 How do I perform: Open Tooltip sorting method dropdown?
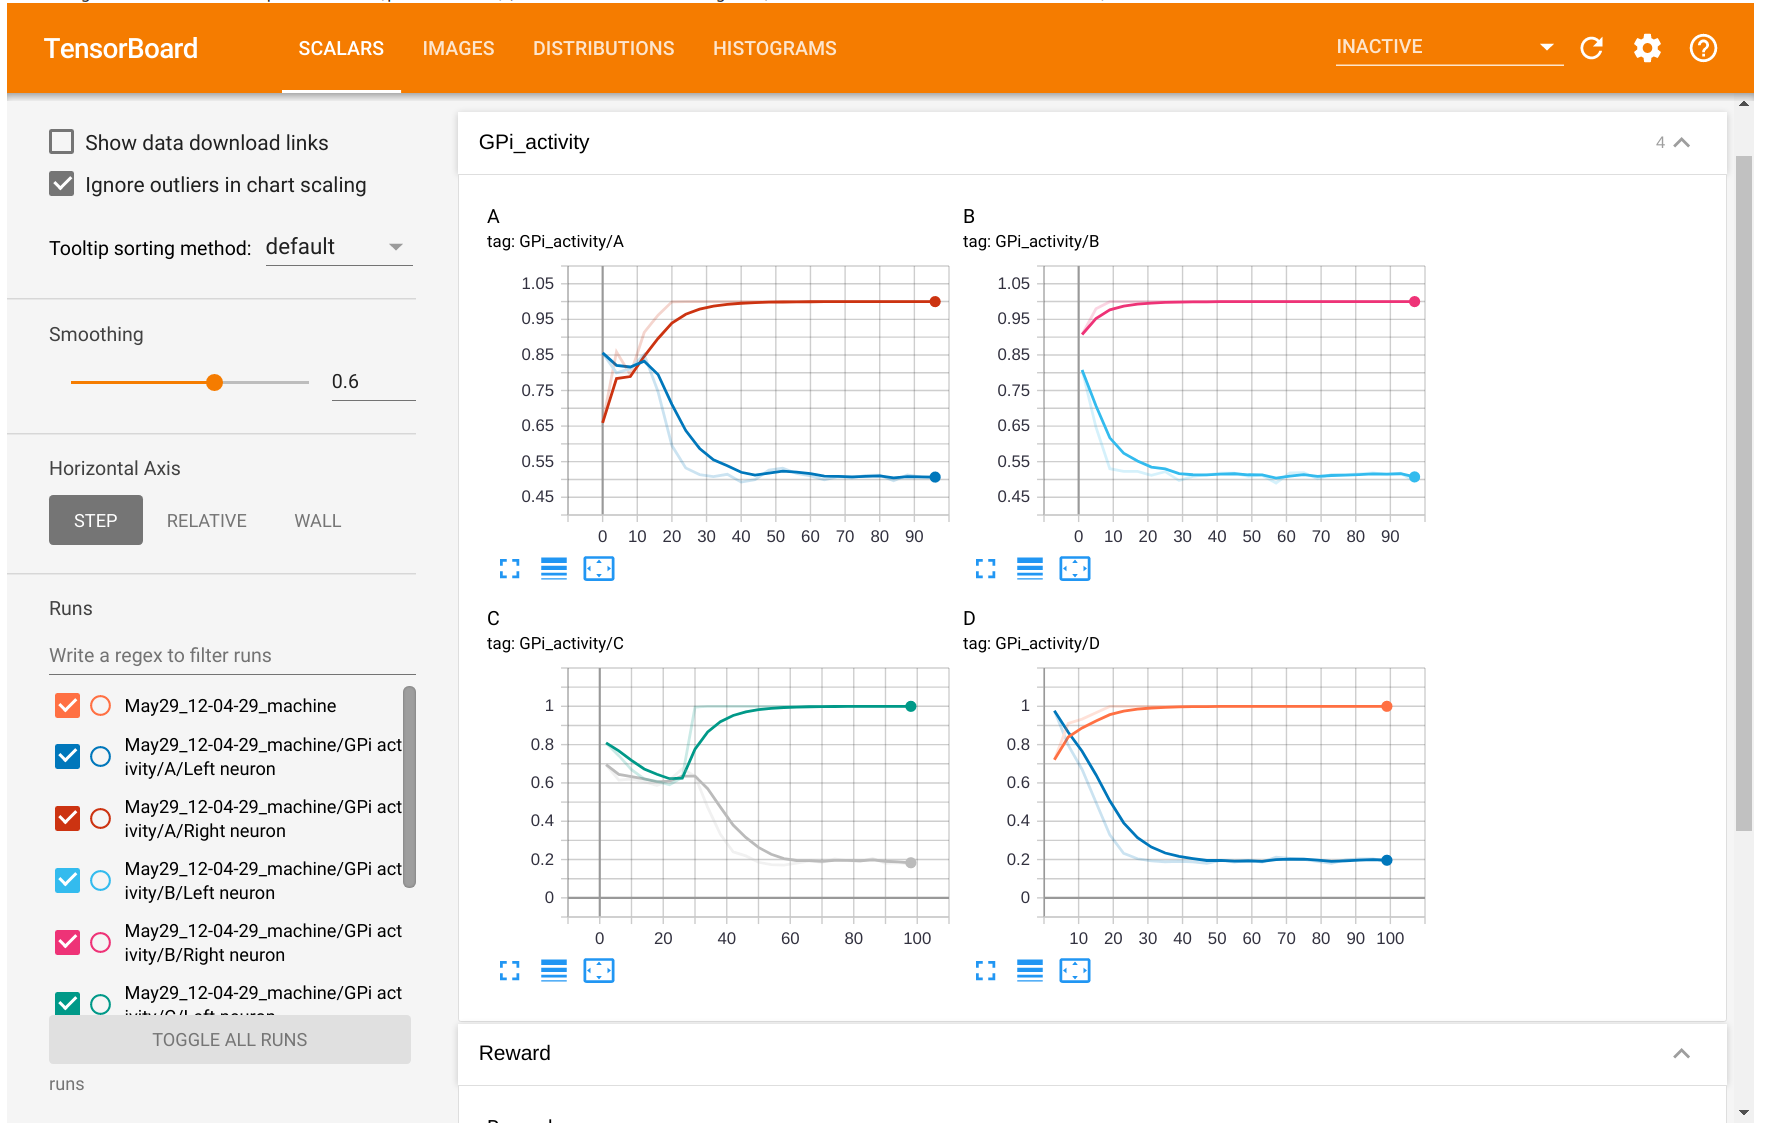[x=338, y=247]
